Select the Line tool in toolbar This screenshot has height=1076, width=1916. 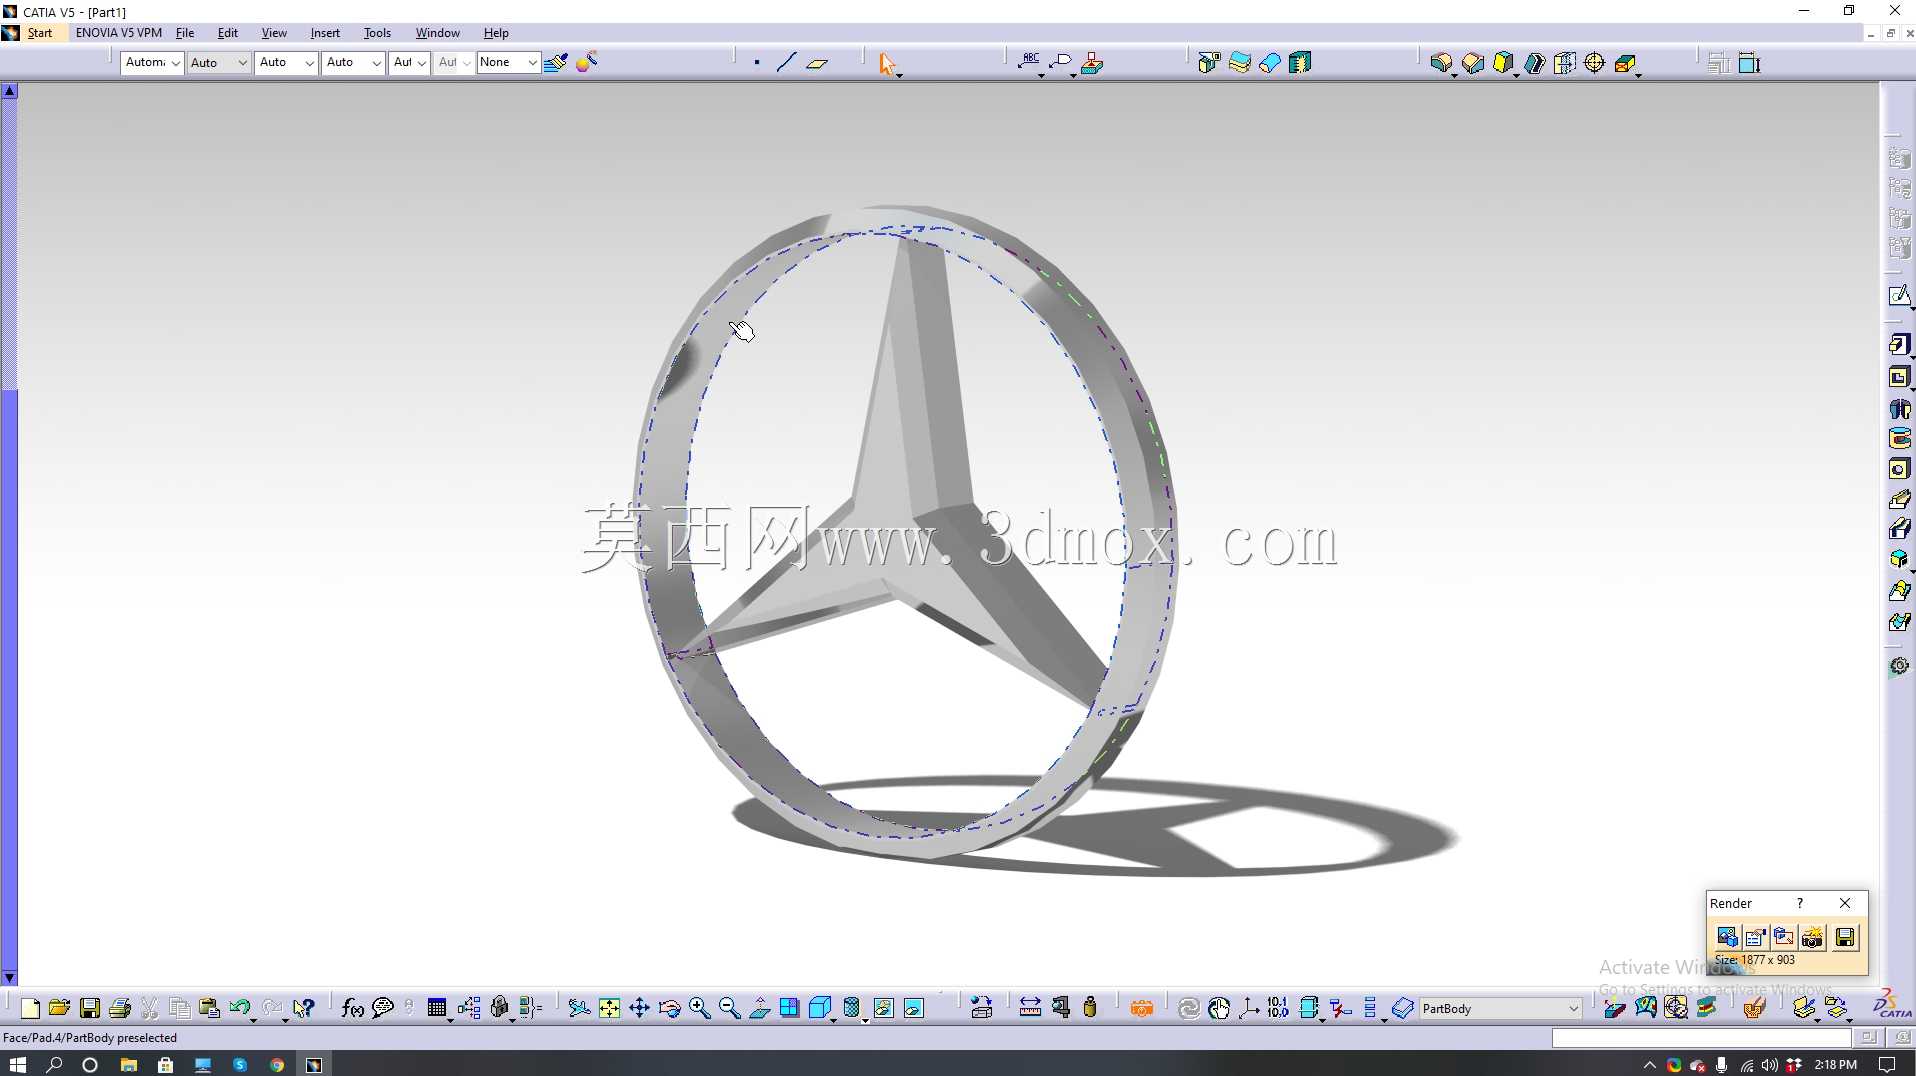point(787,63)
